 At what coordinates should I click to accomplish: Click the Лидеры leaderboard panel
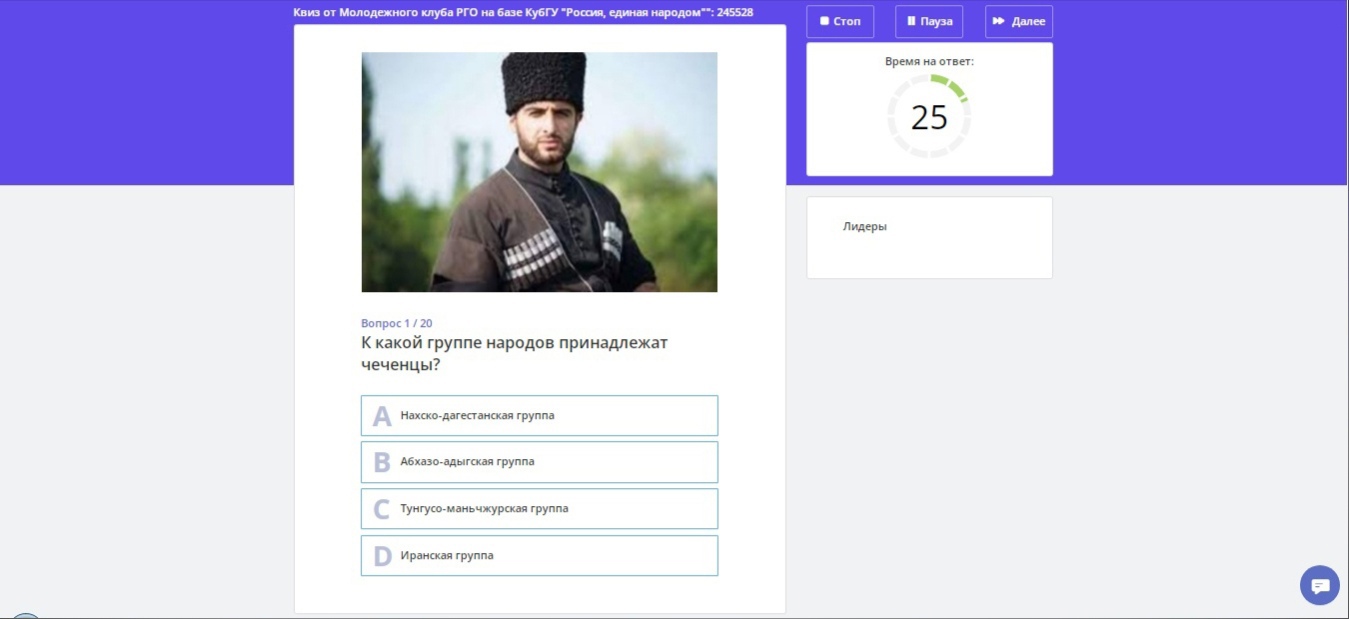pos(929,237)
